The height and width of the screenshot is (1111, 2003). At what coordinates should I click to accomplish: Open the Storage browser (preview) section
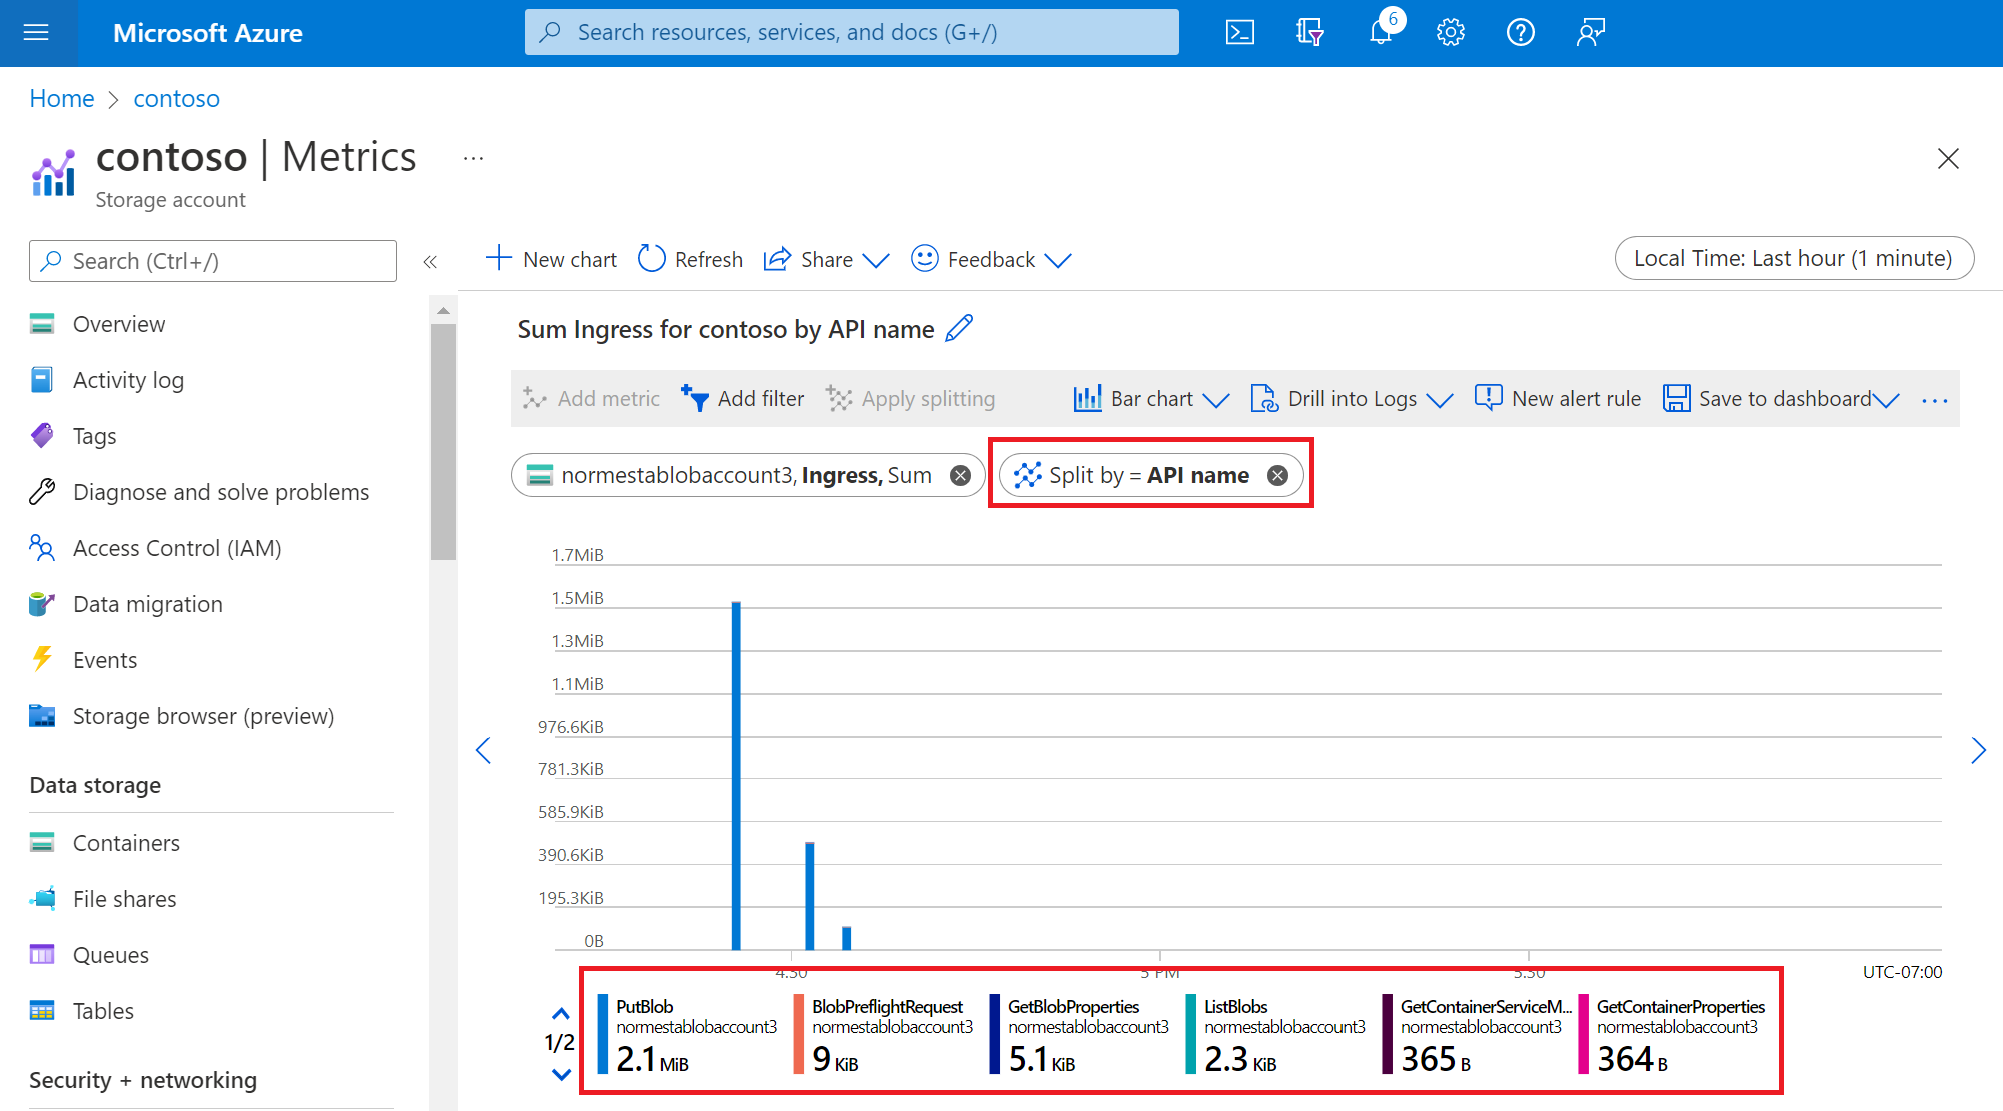(x=203, y=716)
